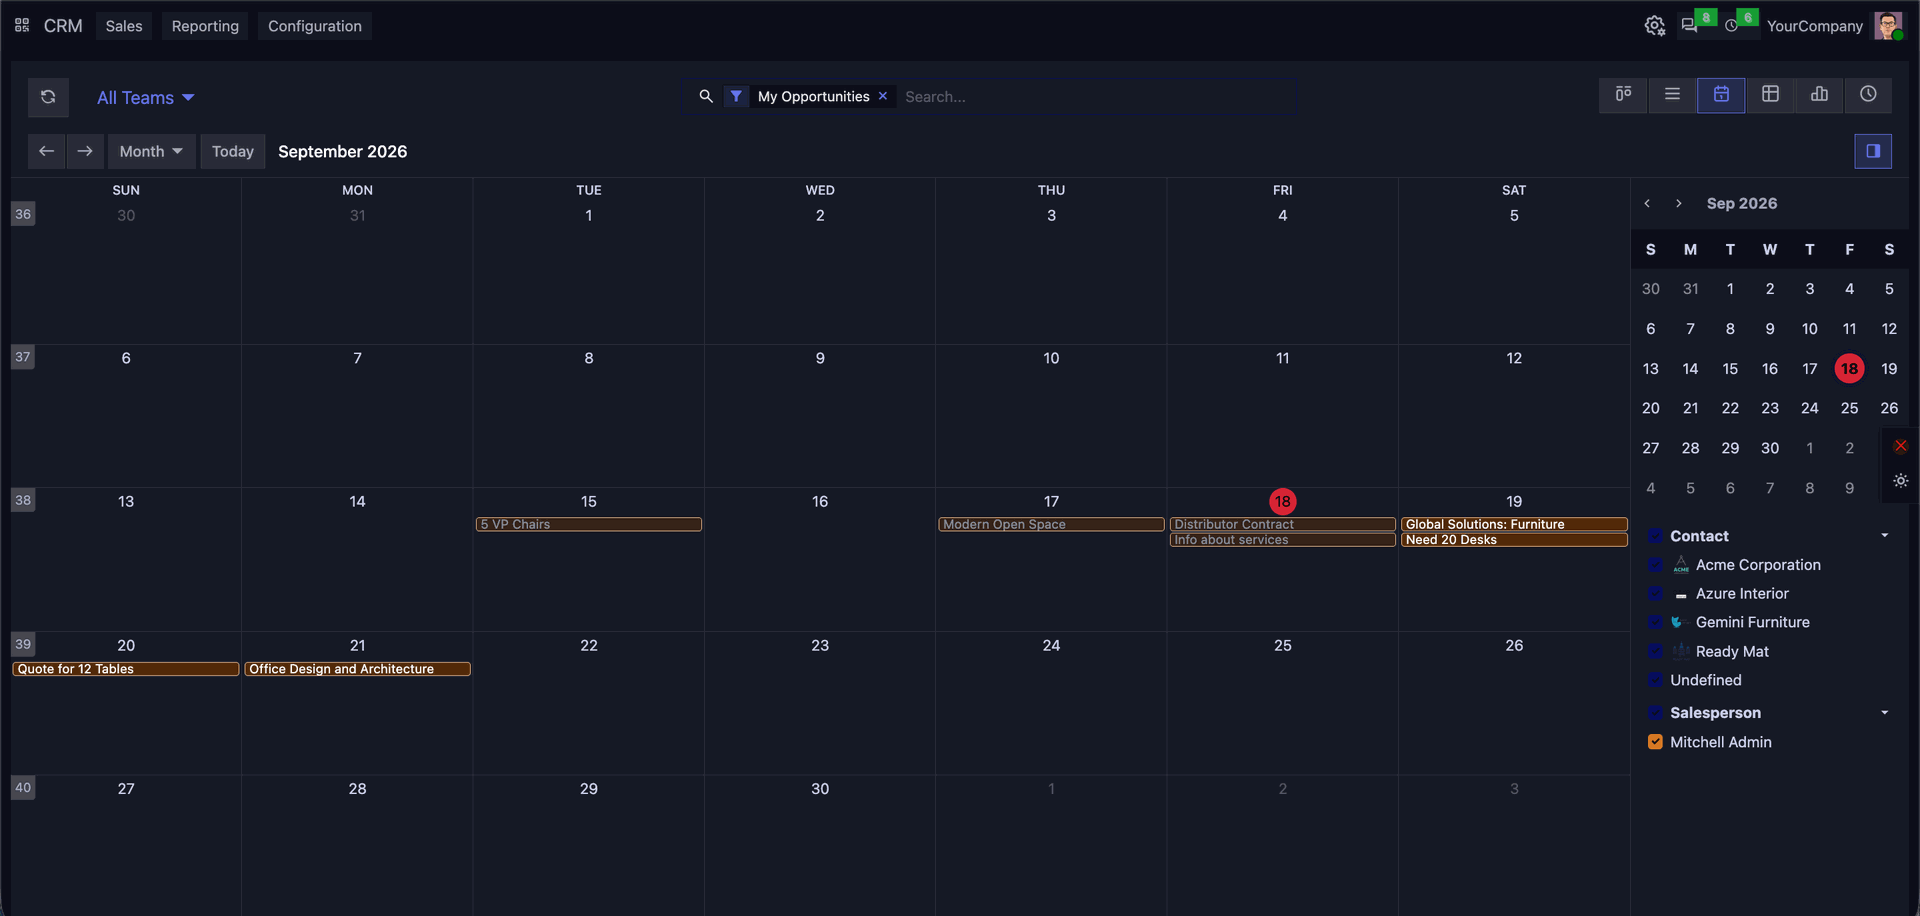Open the activities clock icon in navbar
1920x916 pixels.
(x=1732, y=26)
